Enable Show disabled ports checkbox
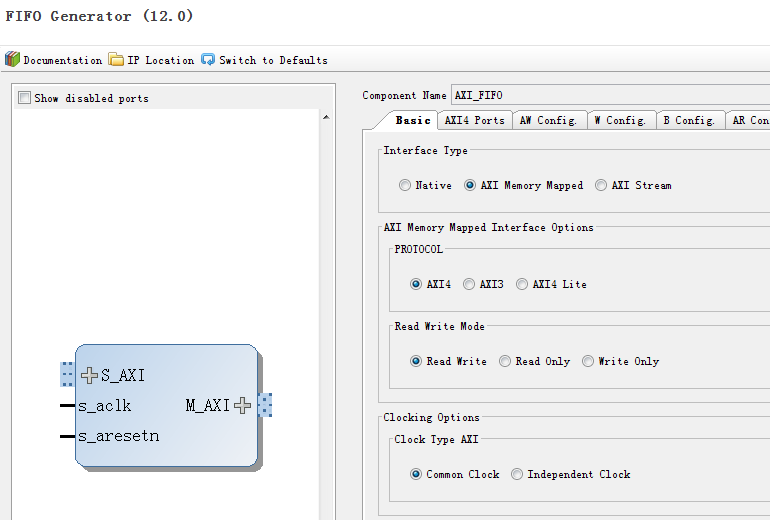Viewport: 770px width, 520px height. point(24,97)
